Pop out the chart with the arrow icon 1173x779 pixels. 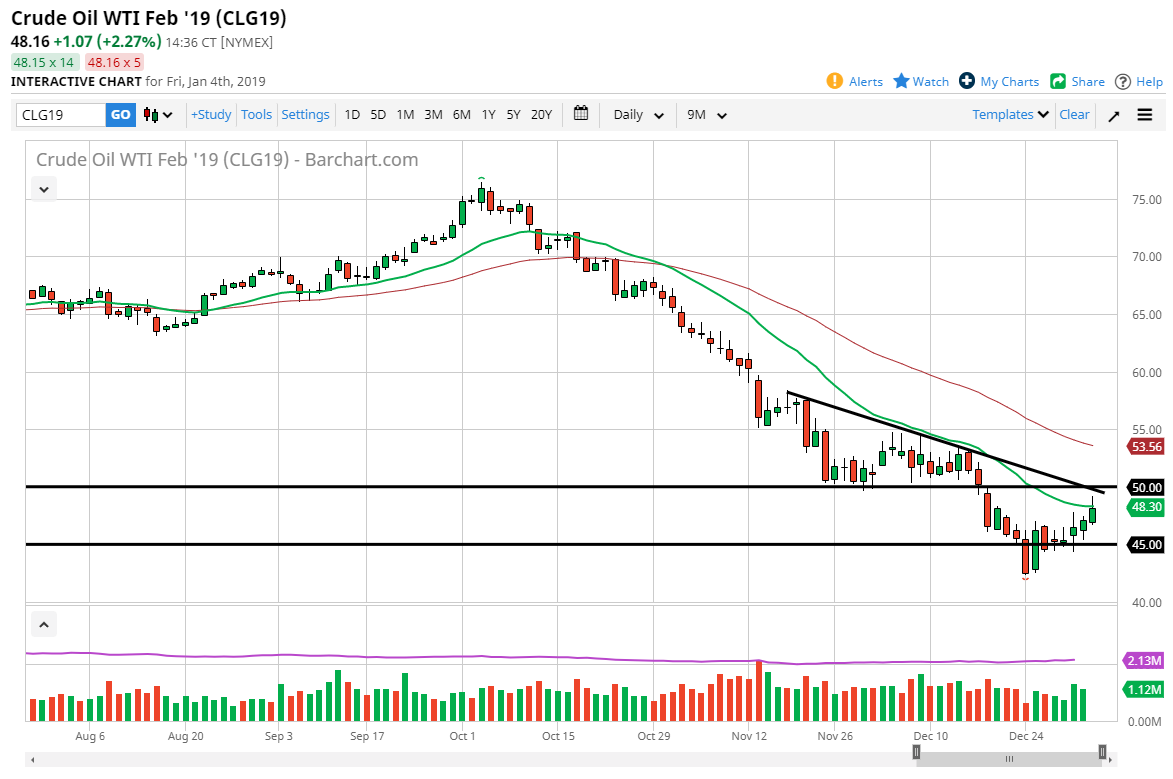coord(1113,114)
